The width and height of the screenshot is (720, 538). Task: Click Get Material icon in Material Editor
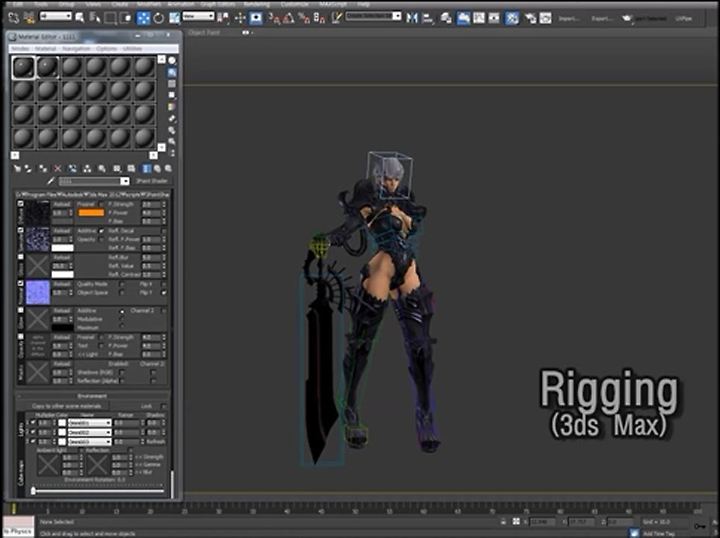click(17, 168)
